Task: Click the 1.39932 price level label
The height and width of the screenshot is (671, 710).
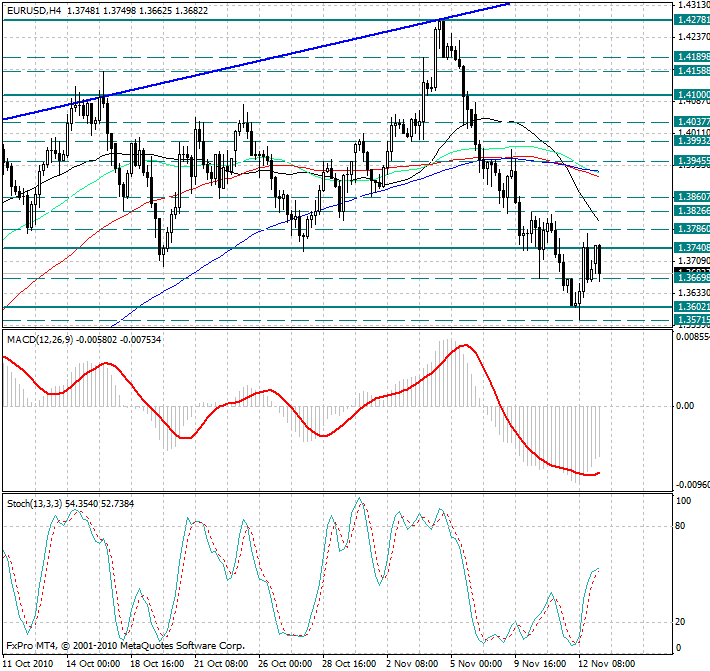Action: (x=692, y=141)
